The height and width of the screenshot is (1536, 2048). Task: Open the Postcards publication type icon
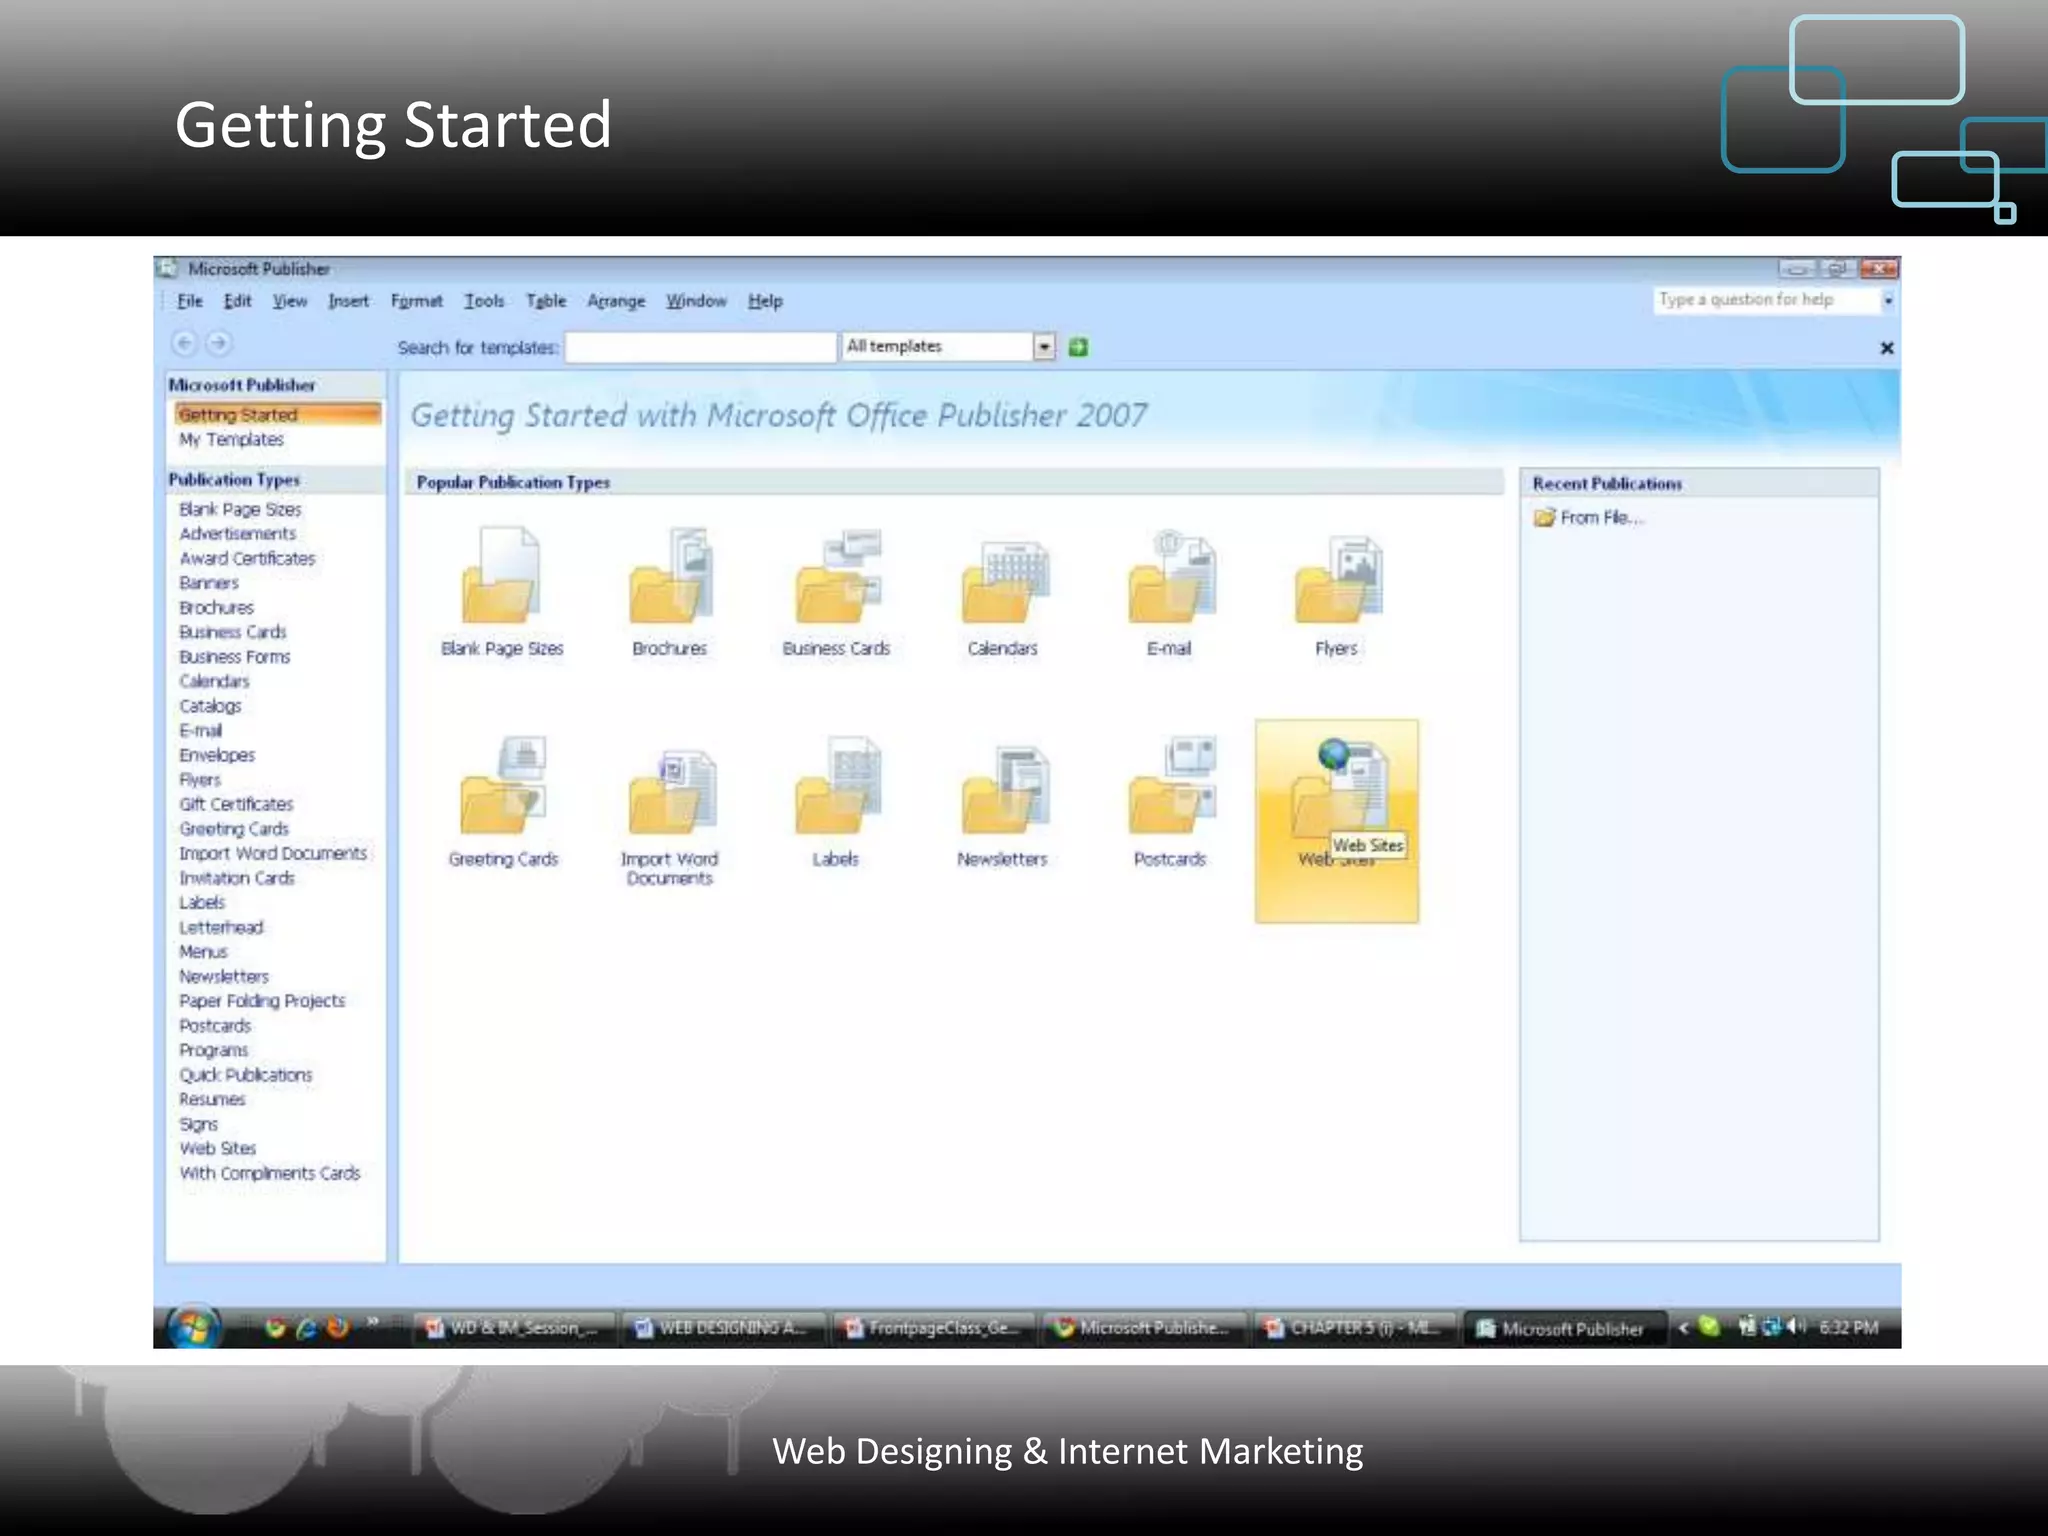(1171, 786)
